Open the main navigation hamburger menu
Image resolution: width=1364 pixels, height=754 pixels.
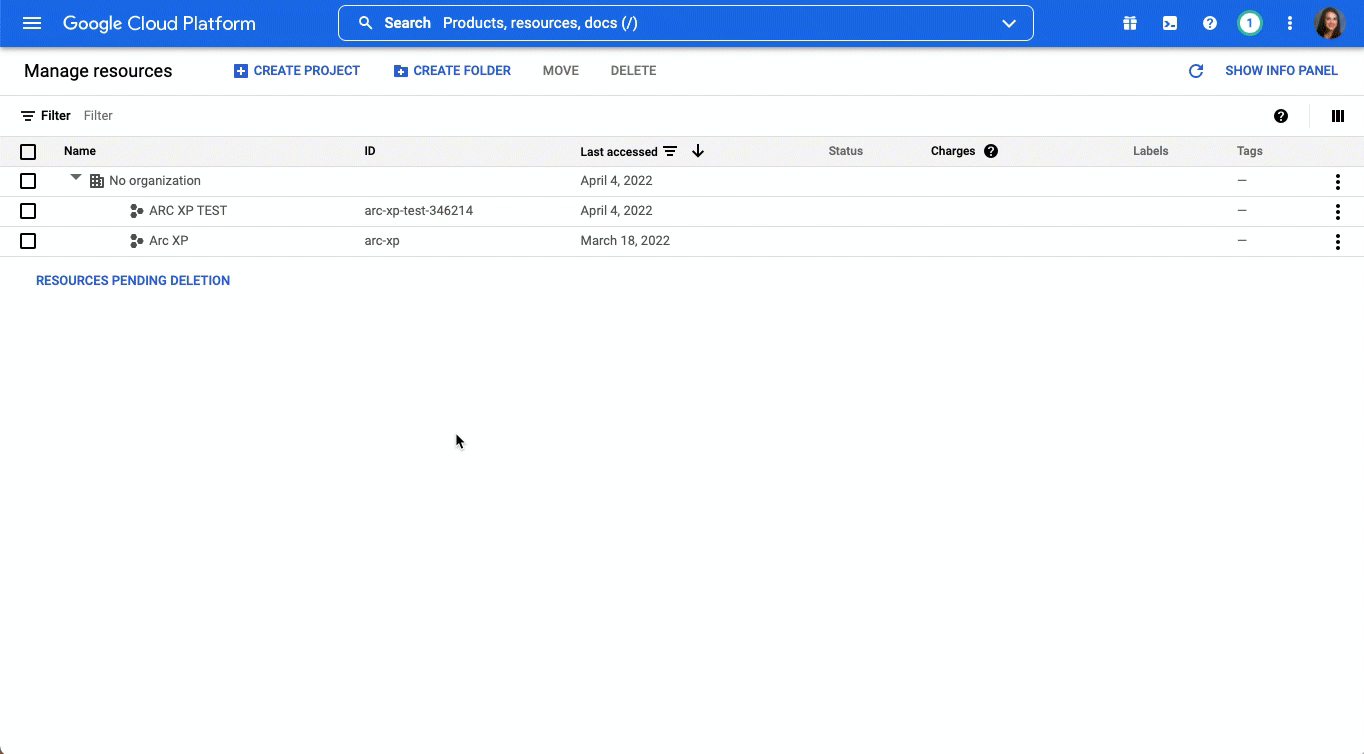32,23
